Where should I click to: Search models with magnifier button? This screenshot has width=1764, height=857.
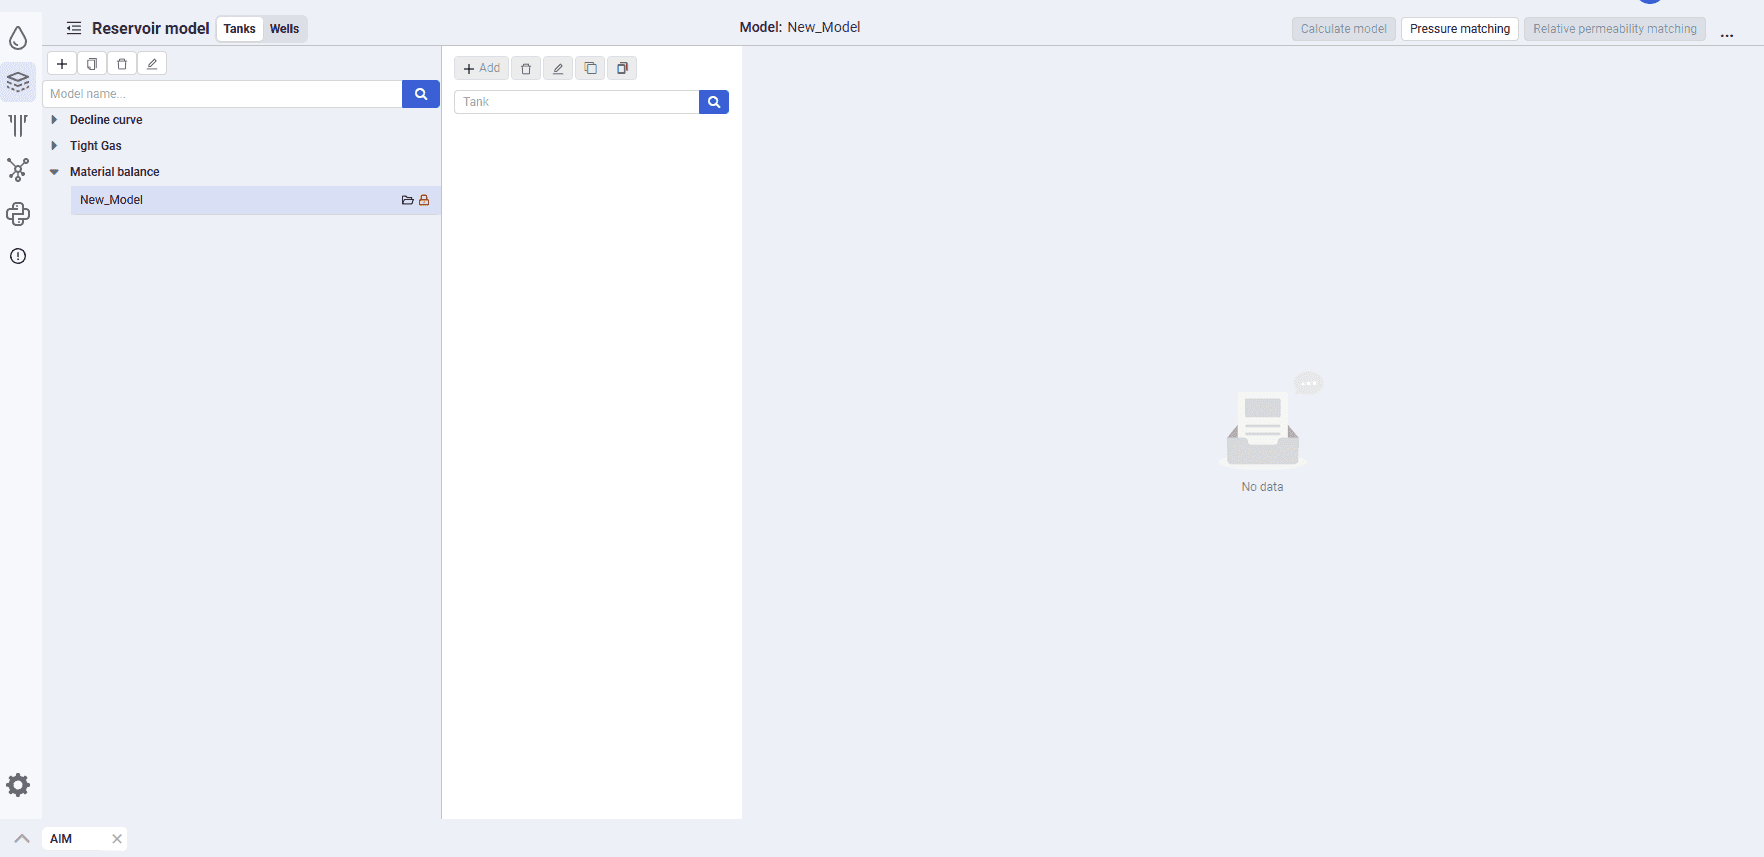pos(421,94)
